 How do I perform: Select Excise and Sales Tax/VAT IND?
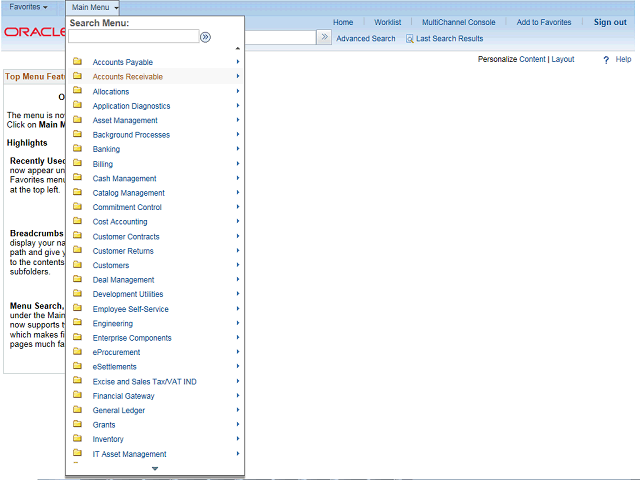[x=144, y=382]
